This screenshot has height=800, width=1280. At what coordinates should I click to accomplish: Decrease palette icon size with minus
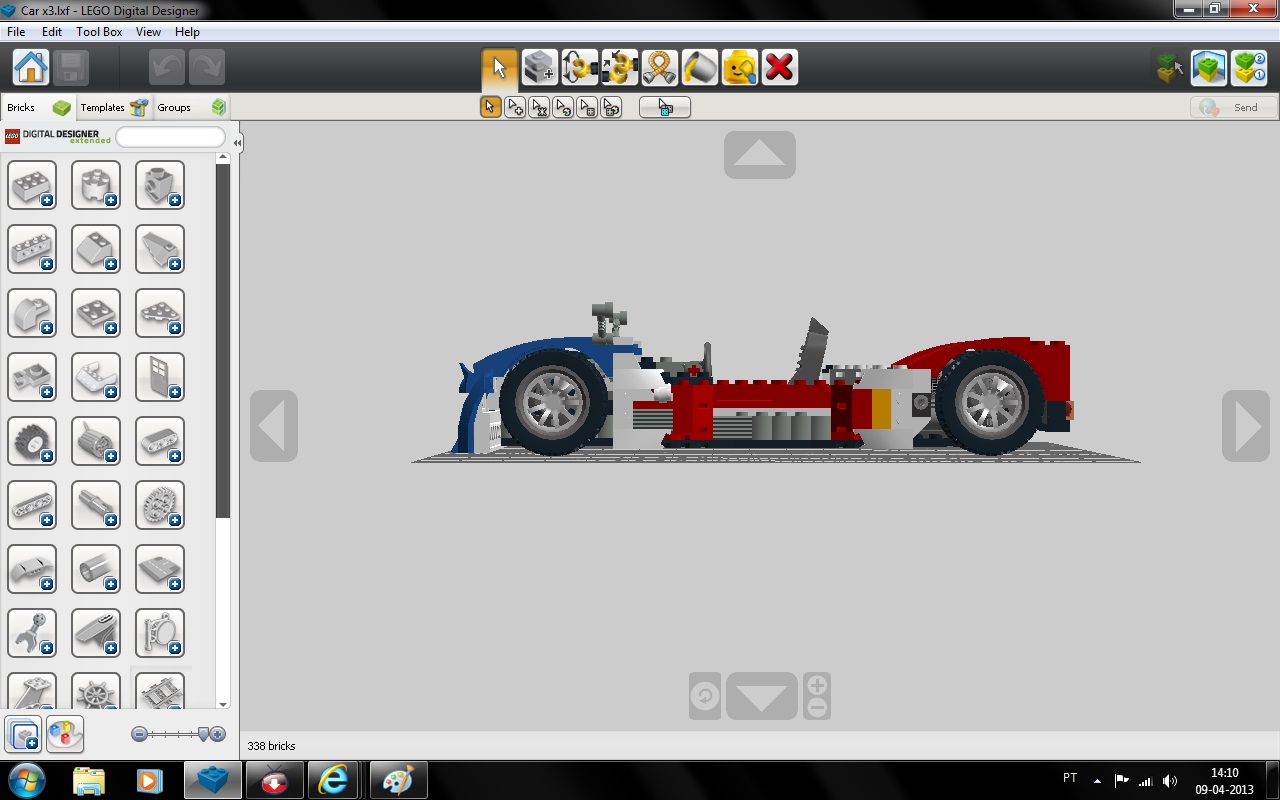coord(139,734)
